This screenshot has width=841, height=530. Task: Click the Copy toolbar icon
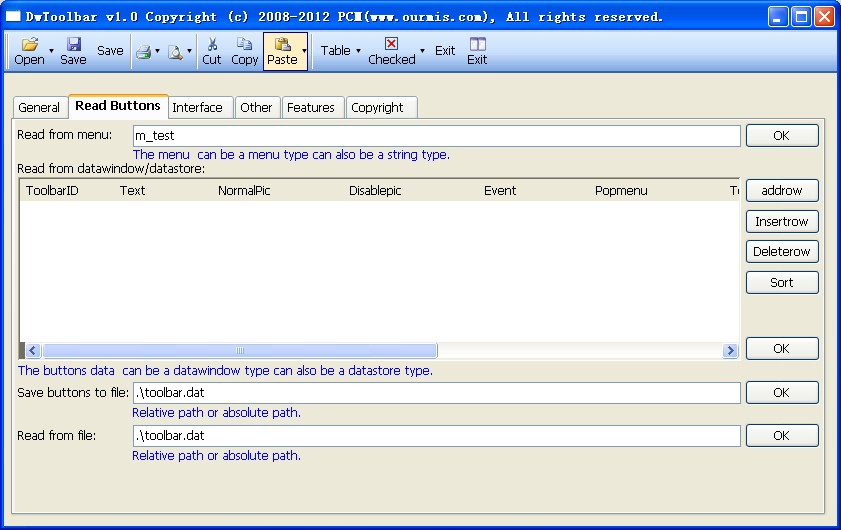245,44
